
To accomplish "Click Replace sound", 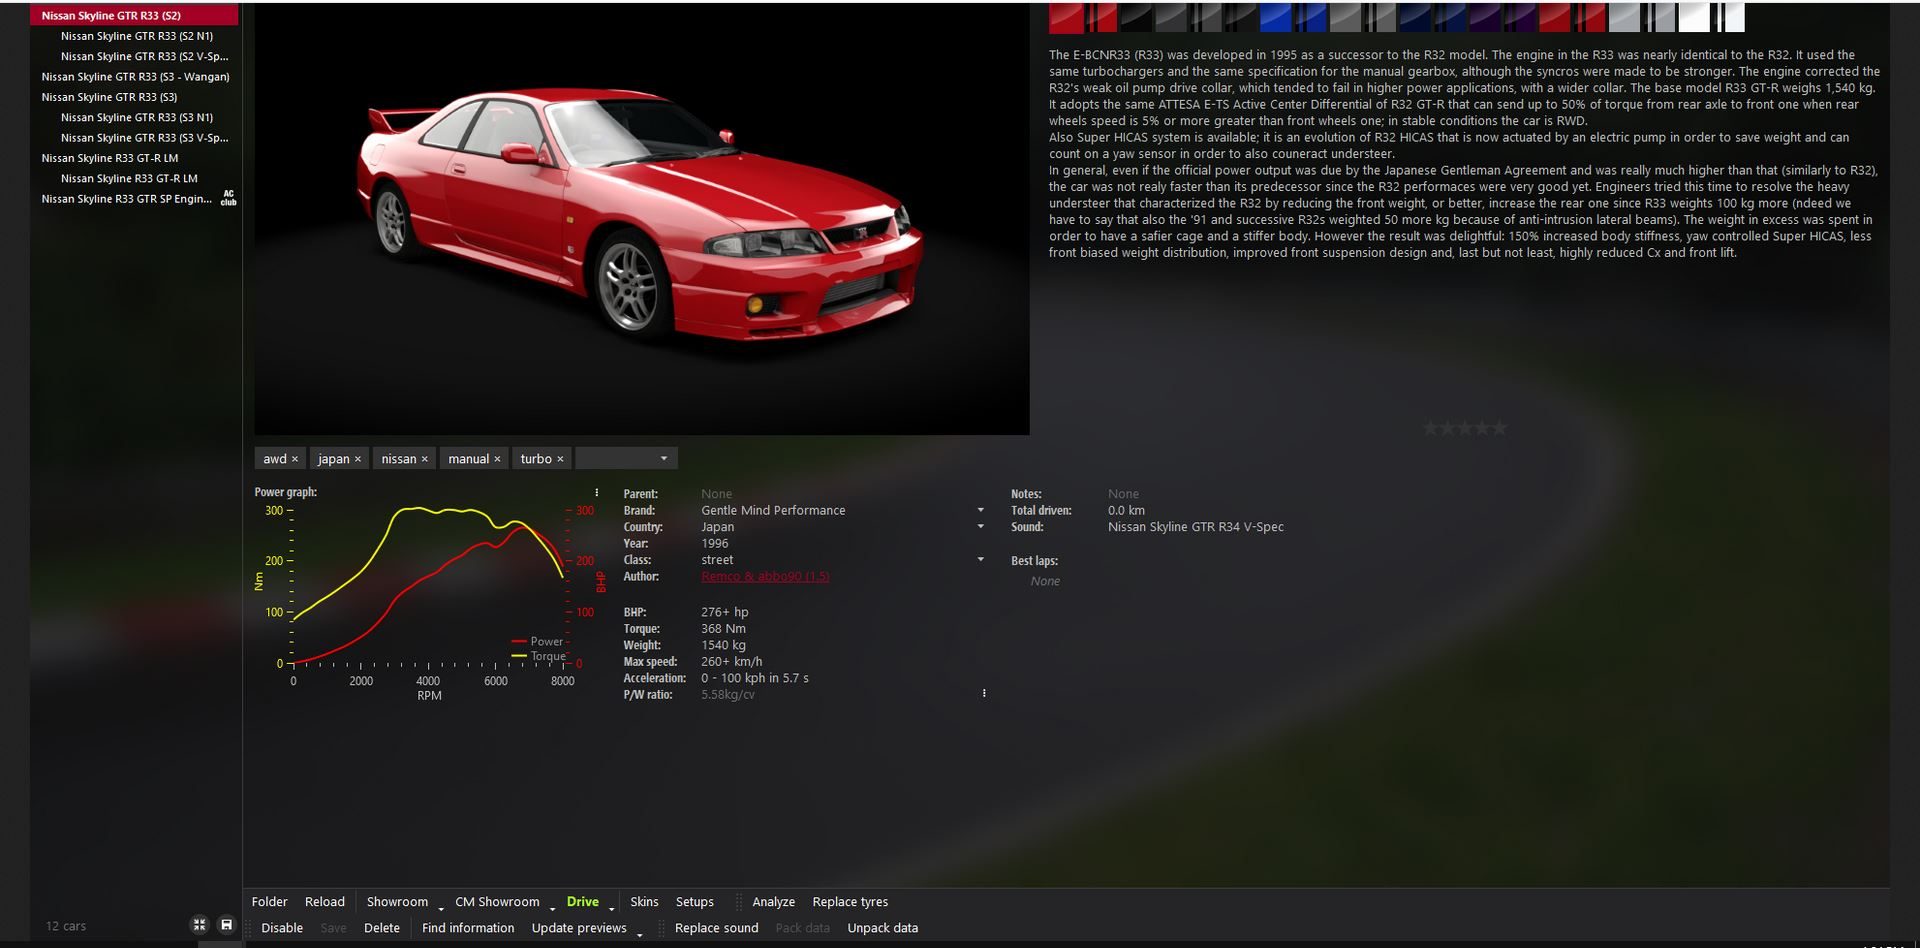I will click(716, 928).
